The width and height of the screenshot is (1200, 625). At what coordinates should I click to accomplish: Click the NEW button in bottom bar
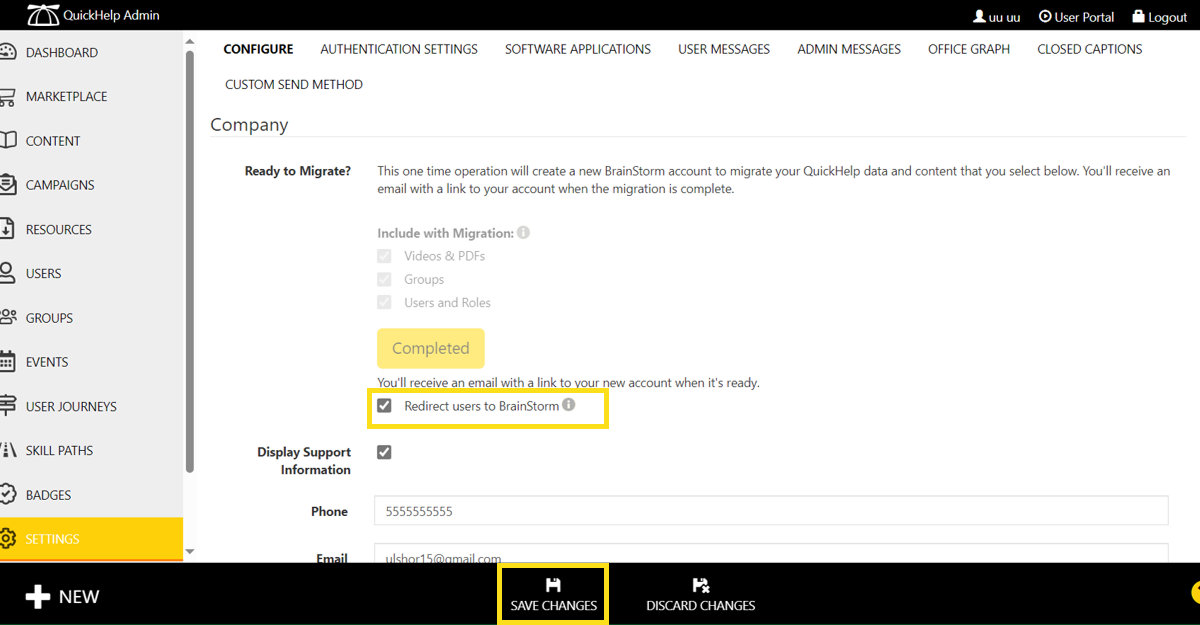click(x=62, y=597)
